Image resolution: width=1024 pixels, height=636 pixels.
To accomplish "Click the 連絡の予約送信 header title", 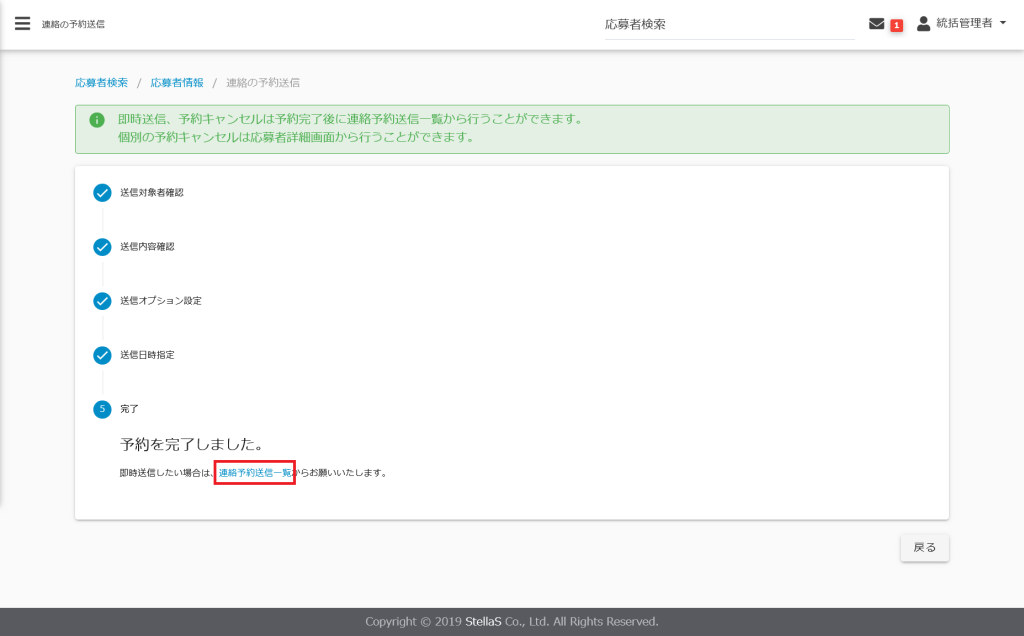I will tap(73, 24).
